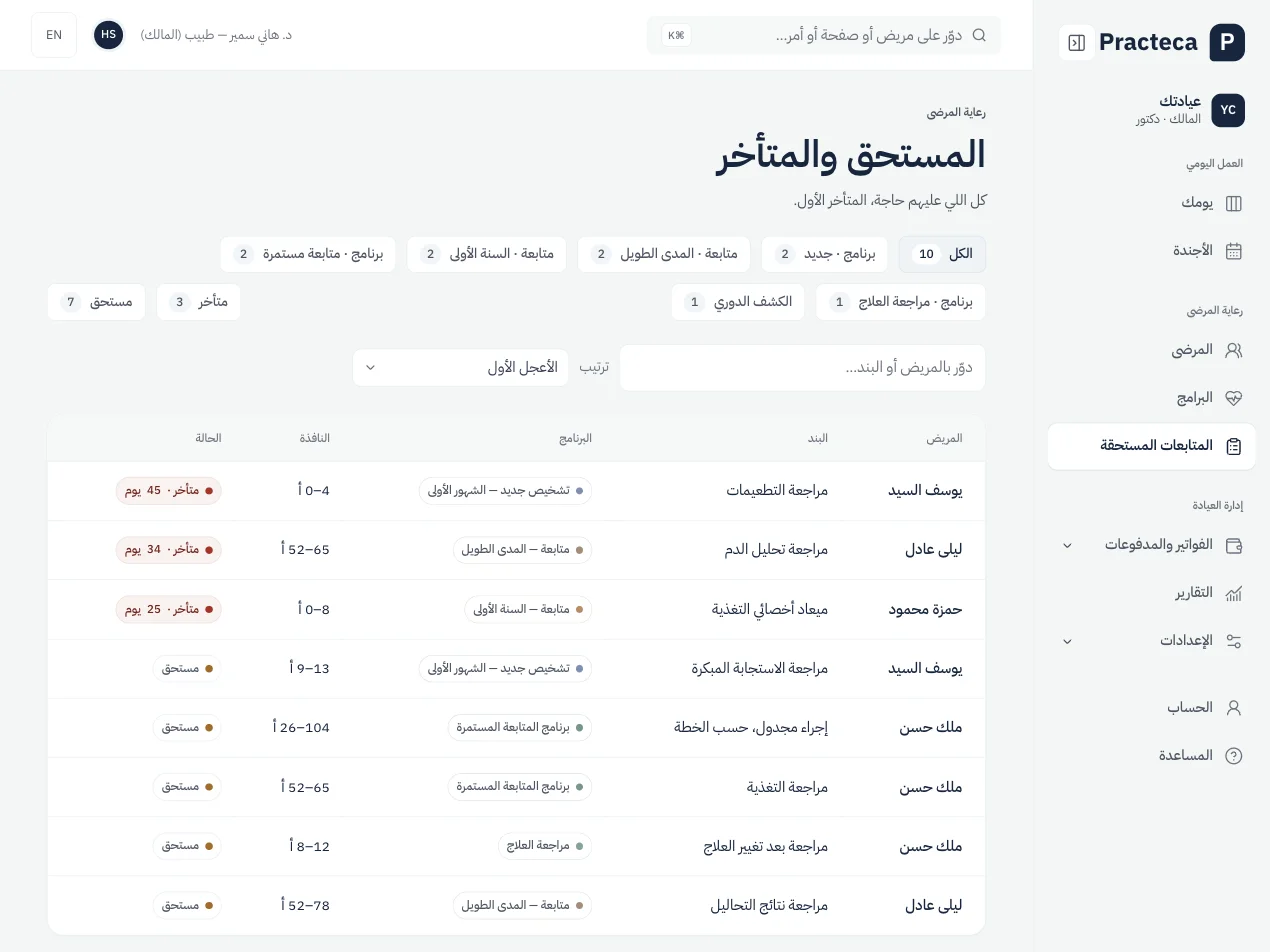Open row مراجعة تحليل الدم
Viewport: 1270px width, 952px height.
pyautogui.click(x=516, y=550)
